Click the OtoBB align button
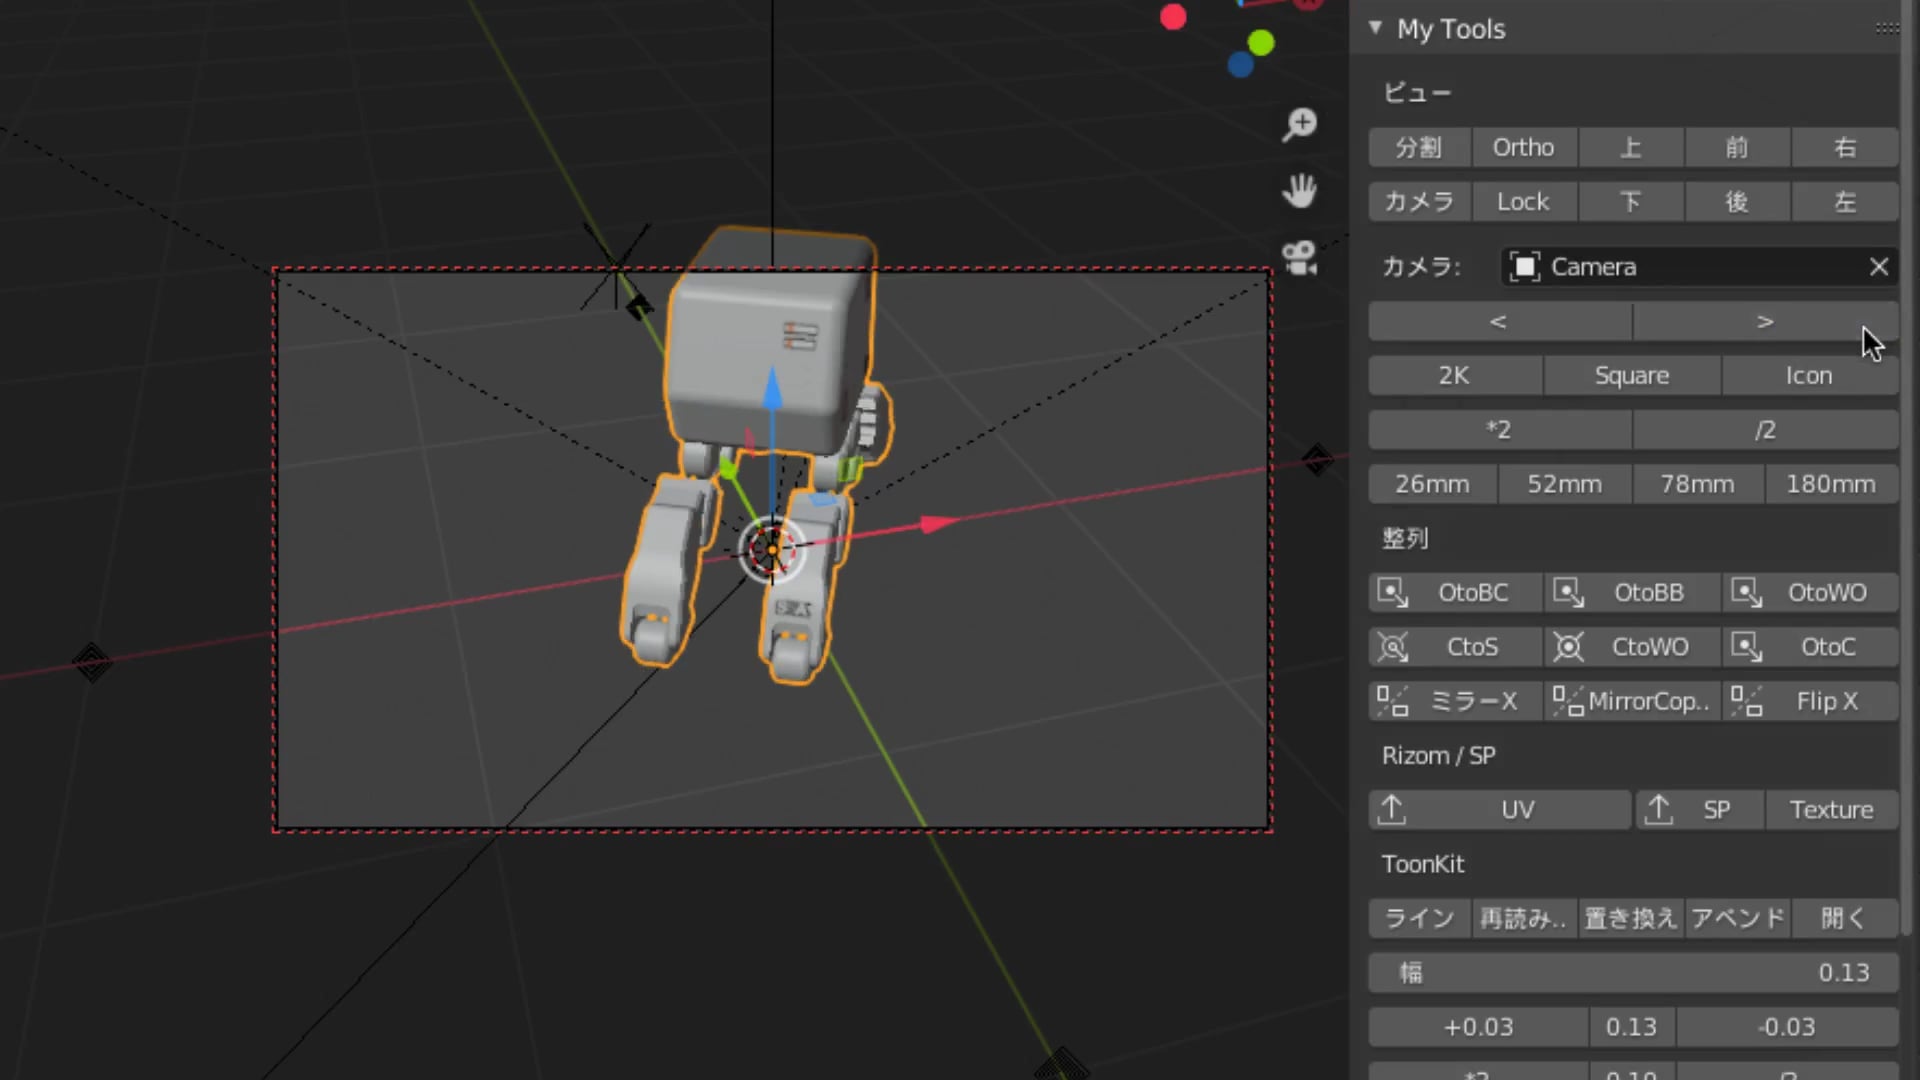The height and width of the screenshot is (1080, 1920). pyautogui.click(x=1632, y=593)
